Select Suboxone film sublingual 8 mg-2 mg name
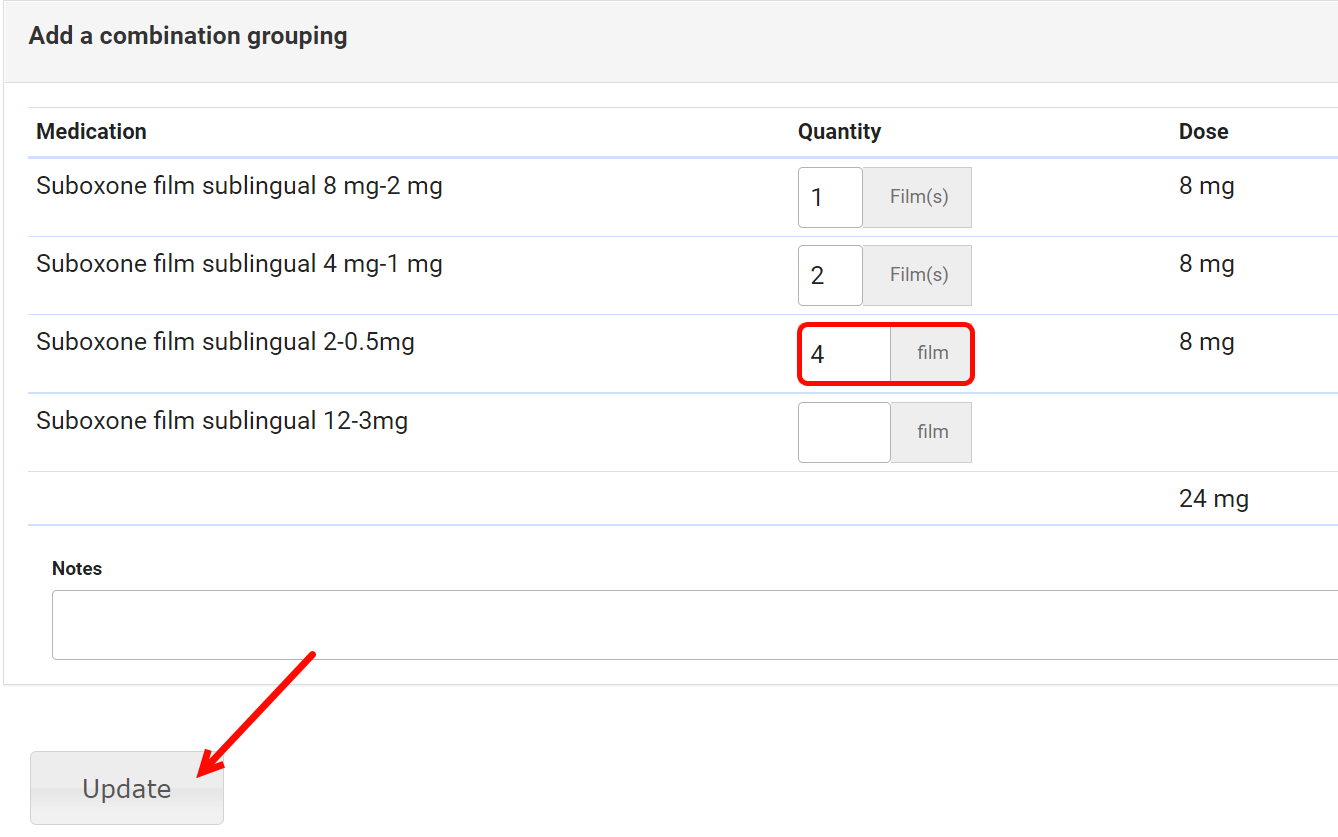 pos(239,186)
